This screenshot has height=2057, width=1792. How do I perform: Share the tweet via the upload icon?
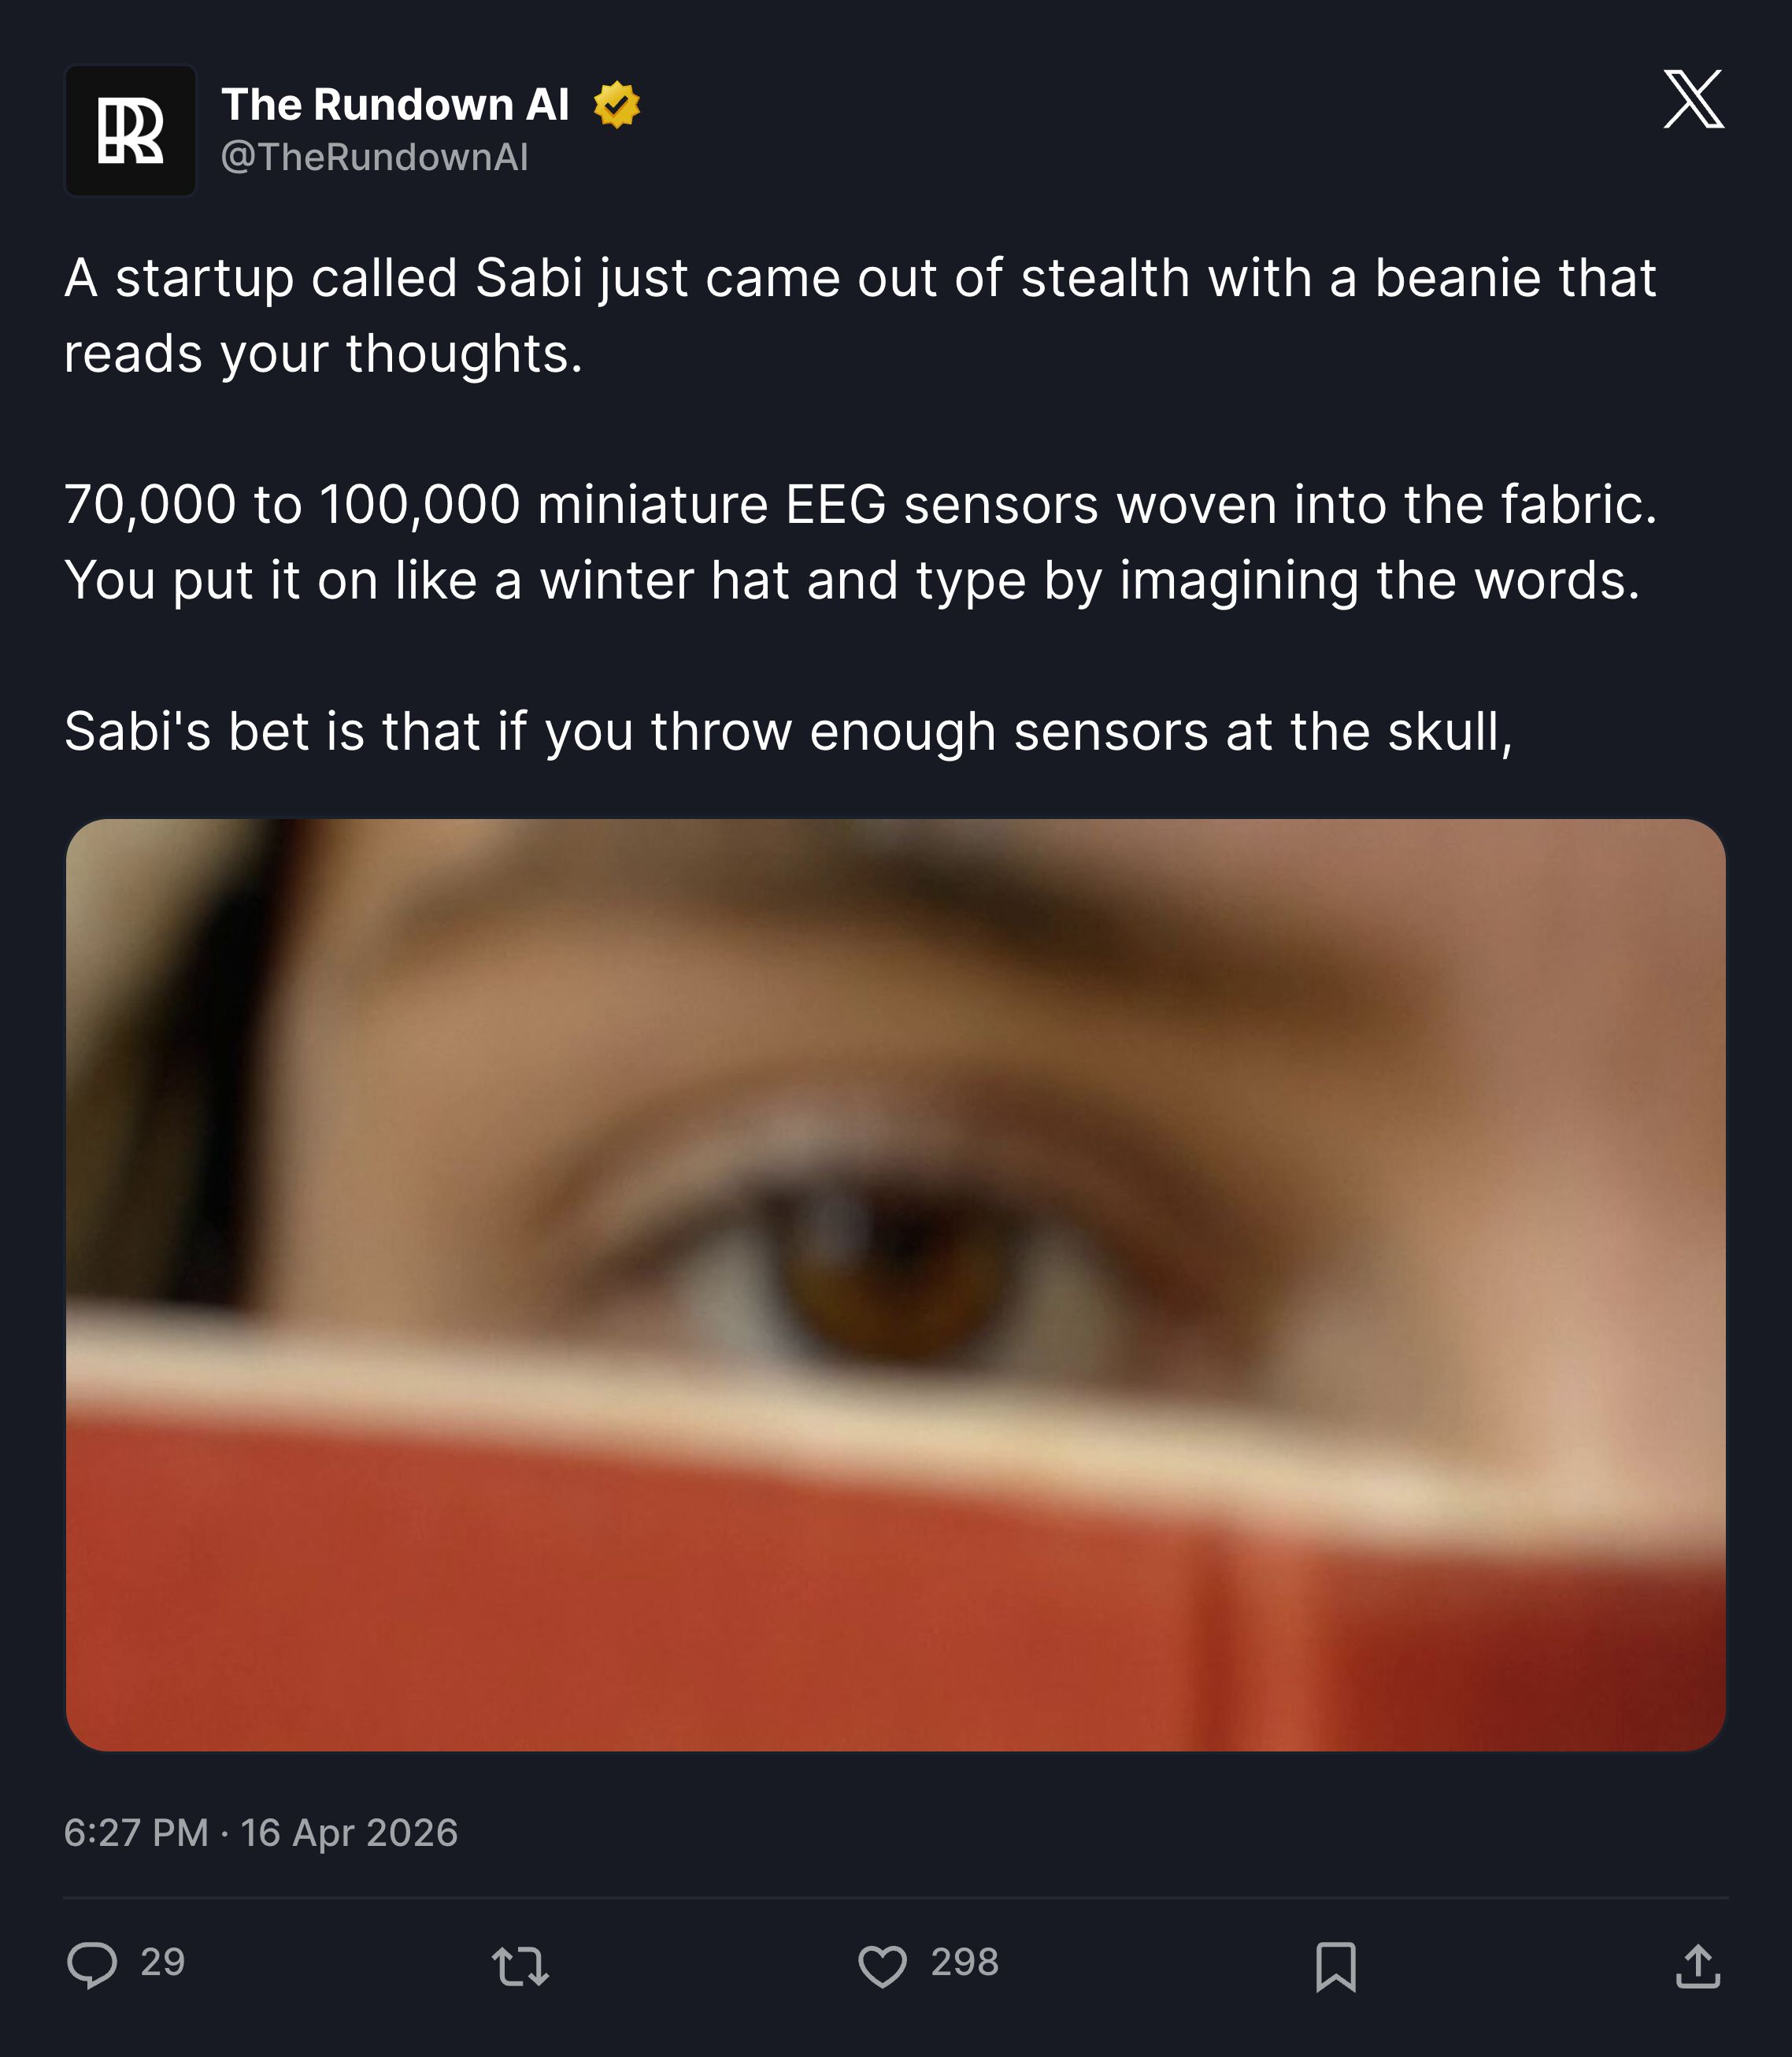point(1698,1965)
